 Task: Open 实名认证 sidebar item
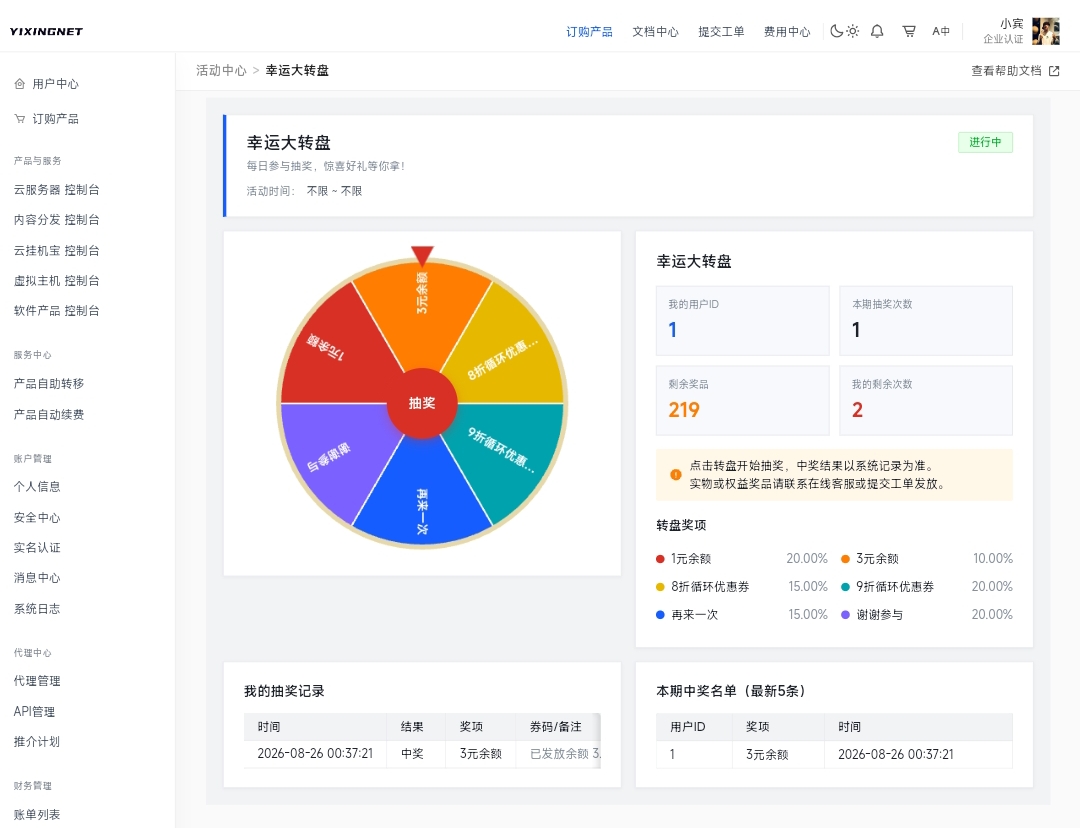tap(37, 548)
